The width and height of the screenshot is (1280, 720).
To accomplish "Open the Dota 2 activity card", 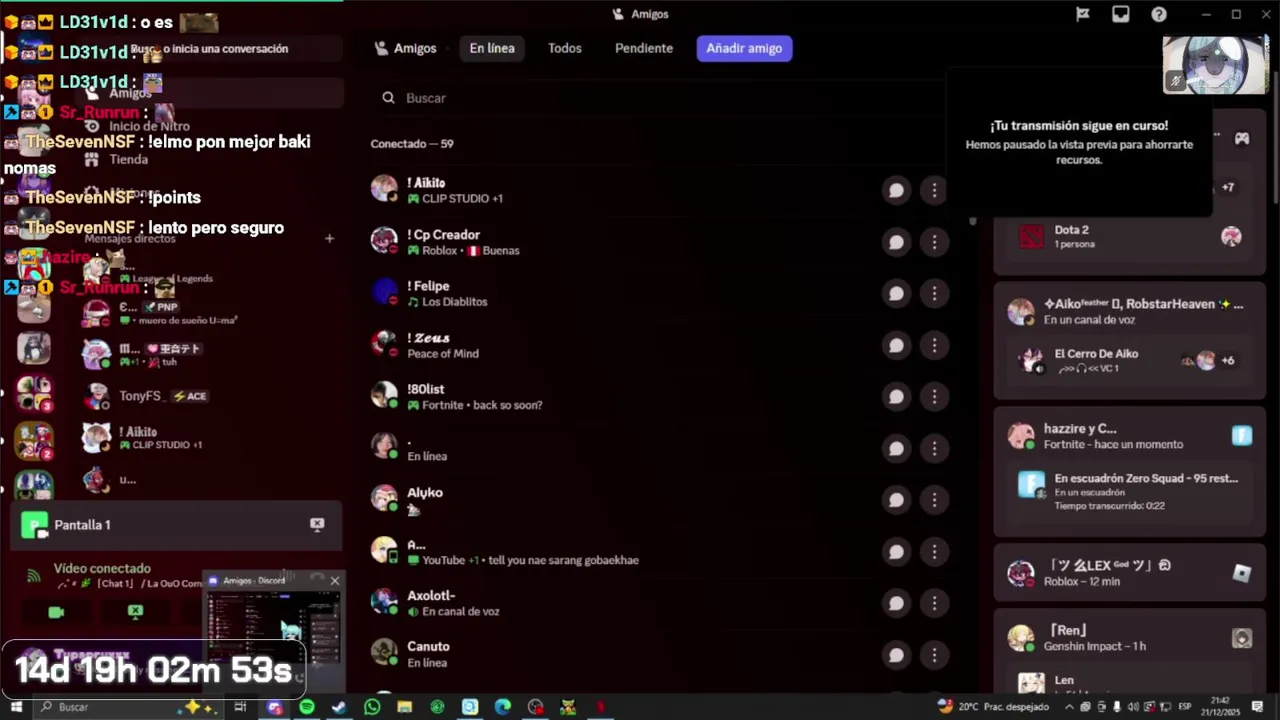I will (1130, 236).
